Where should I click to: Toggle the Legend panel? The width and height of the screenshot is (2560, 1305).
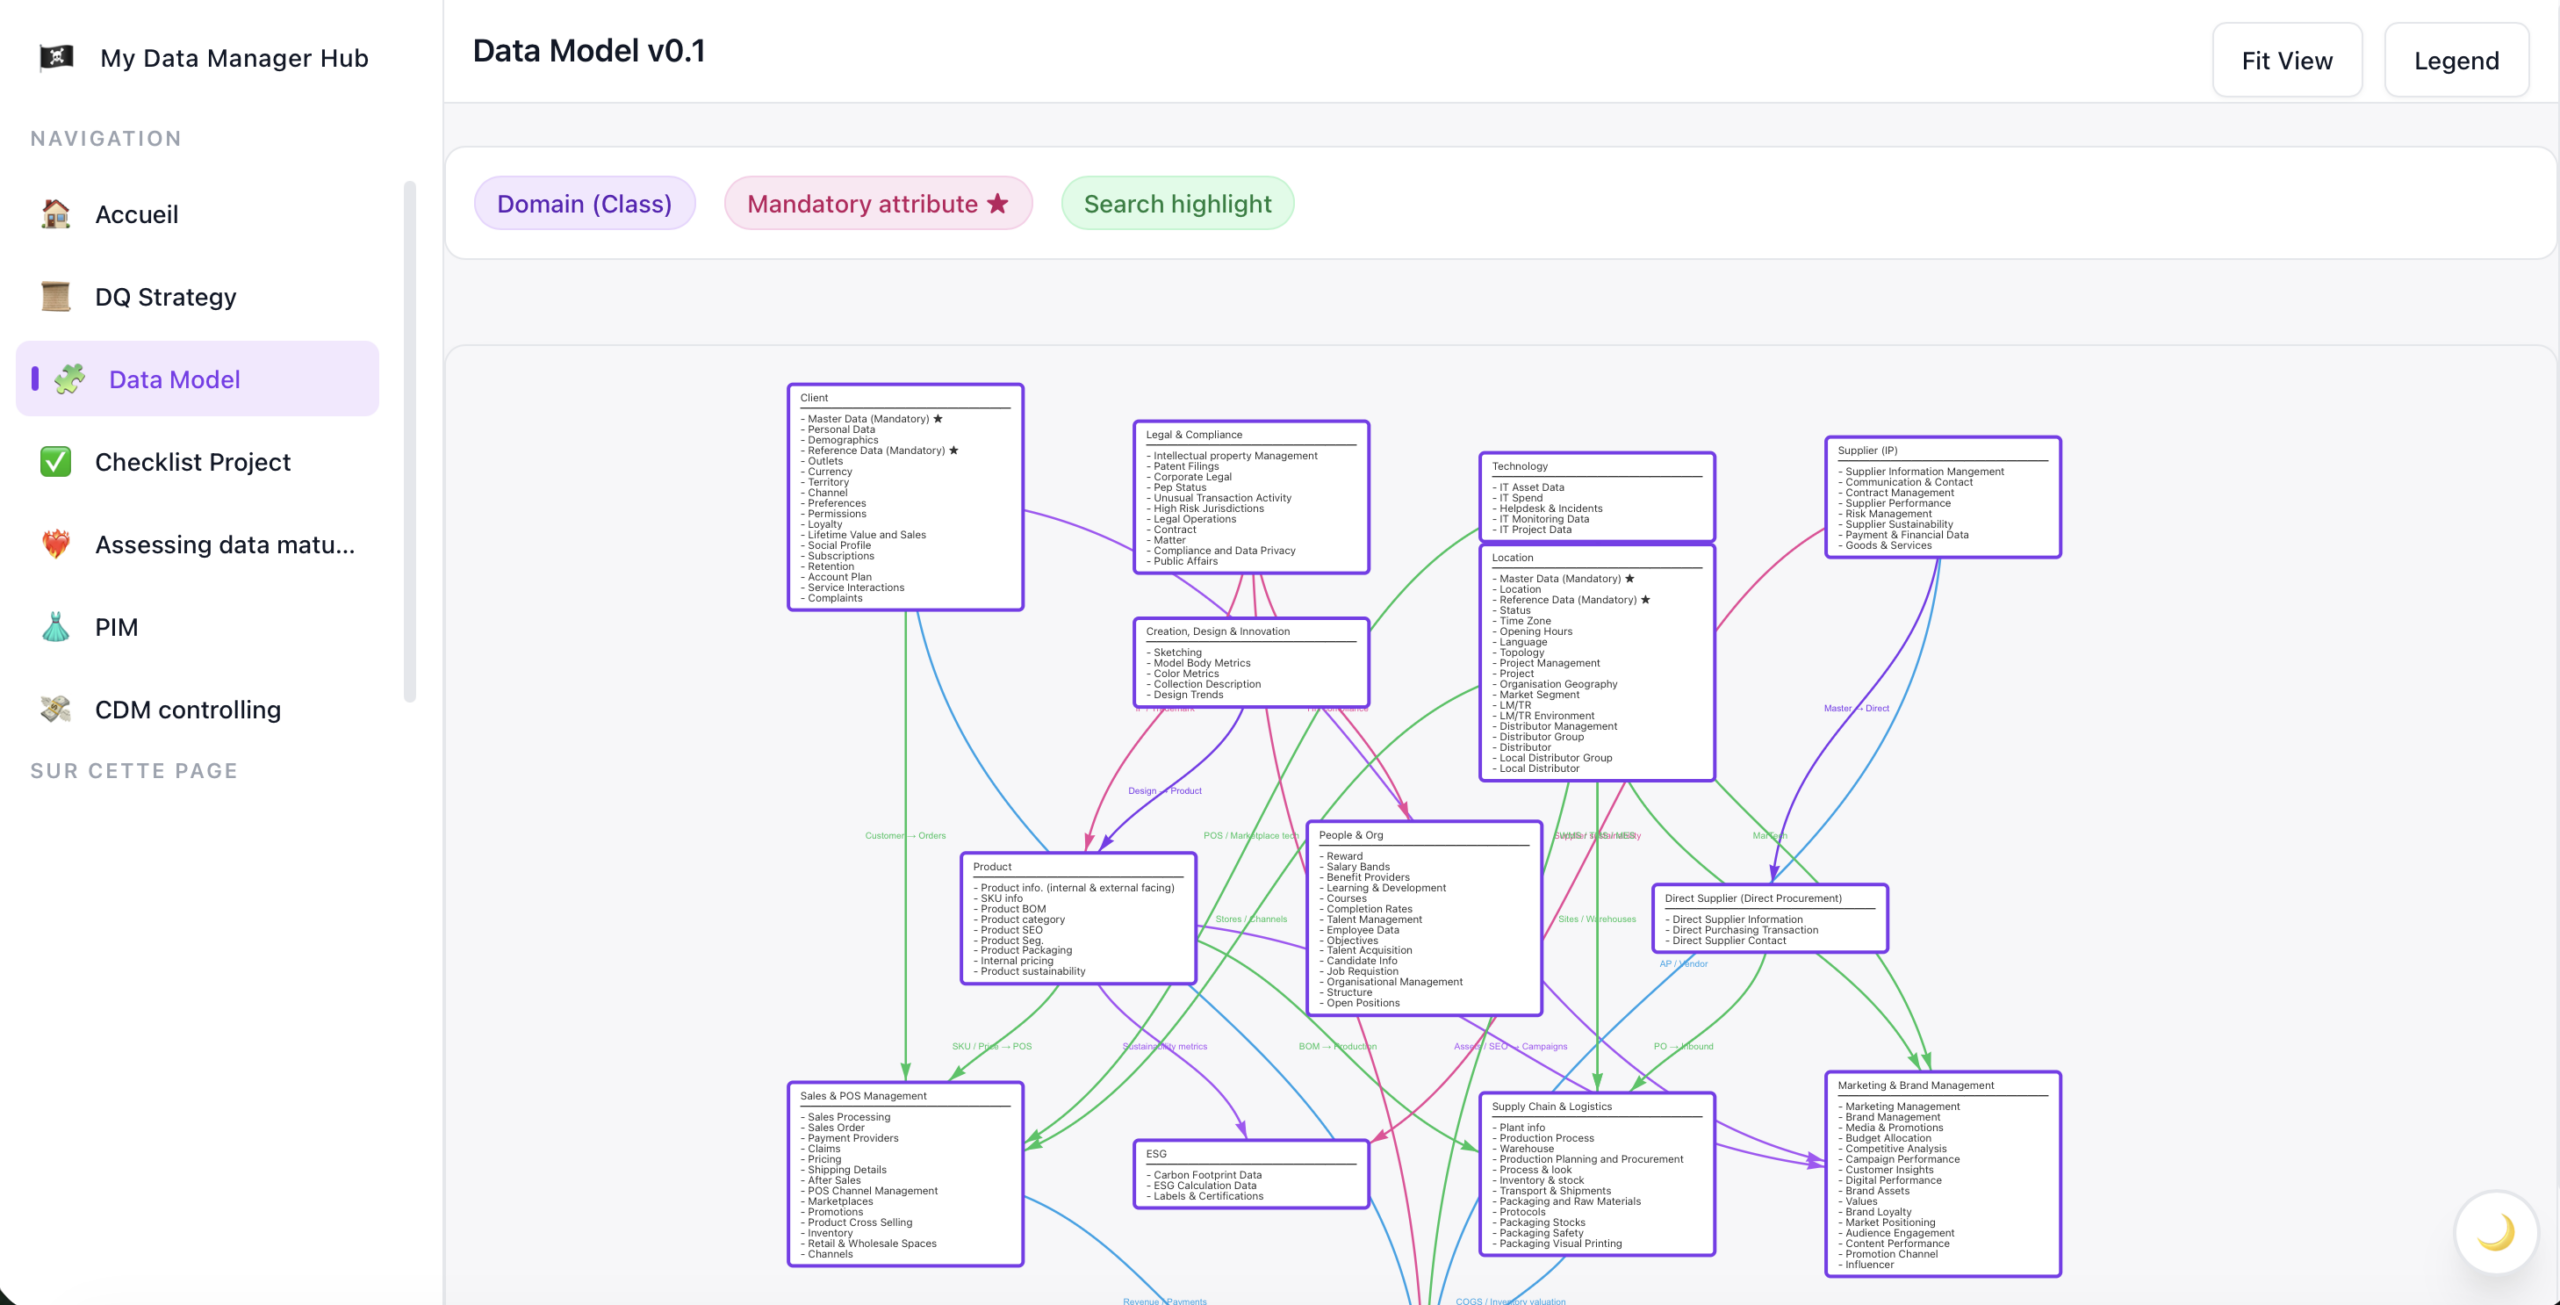(x=2456, y=61)
